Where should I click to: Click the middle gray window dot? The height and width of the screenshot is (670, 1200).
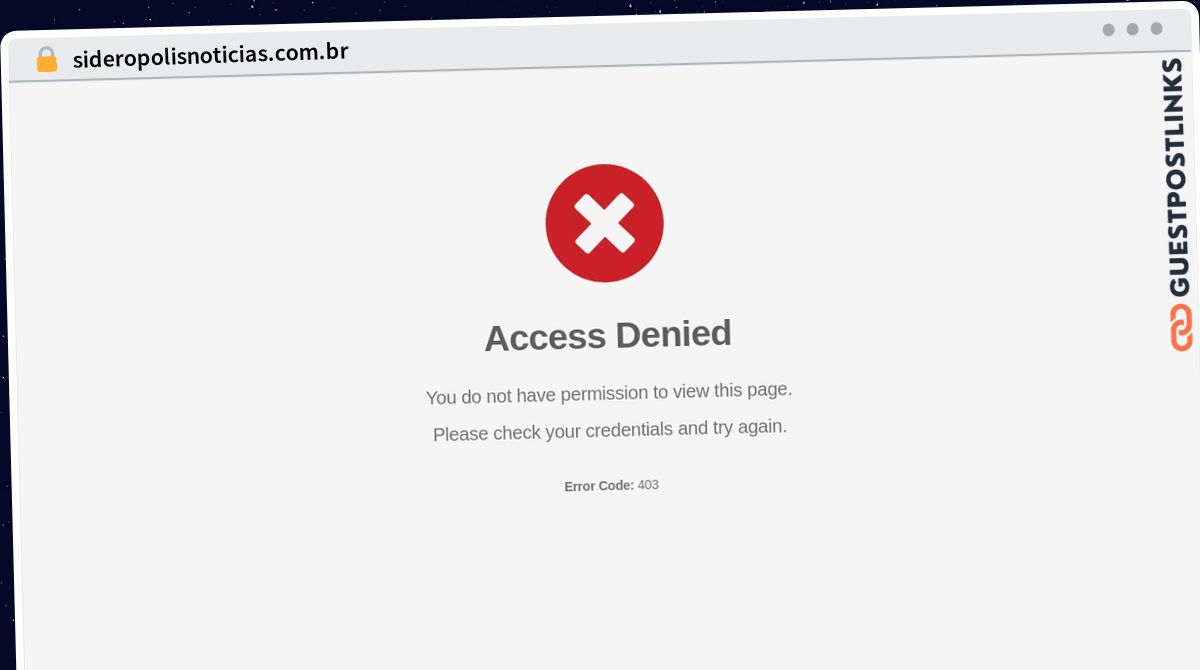coord(1132,29)
